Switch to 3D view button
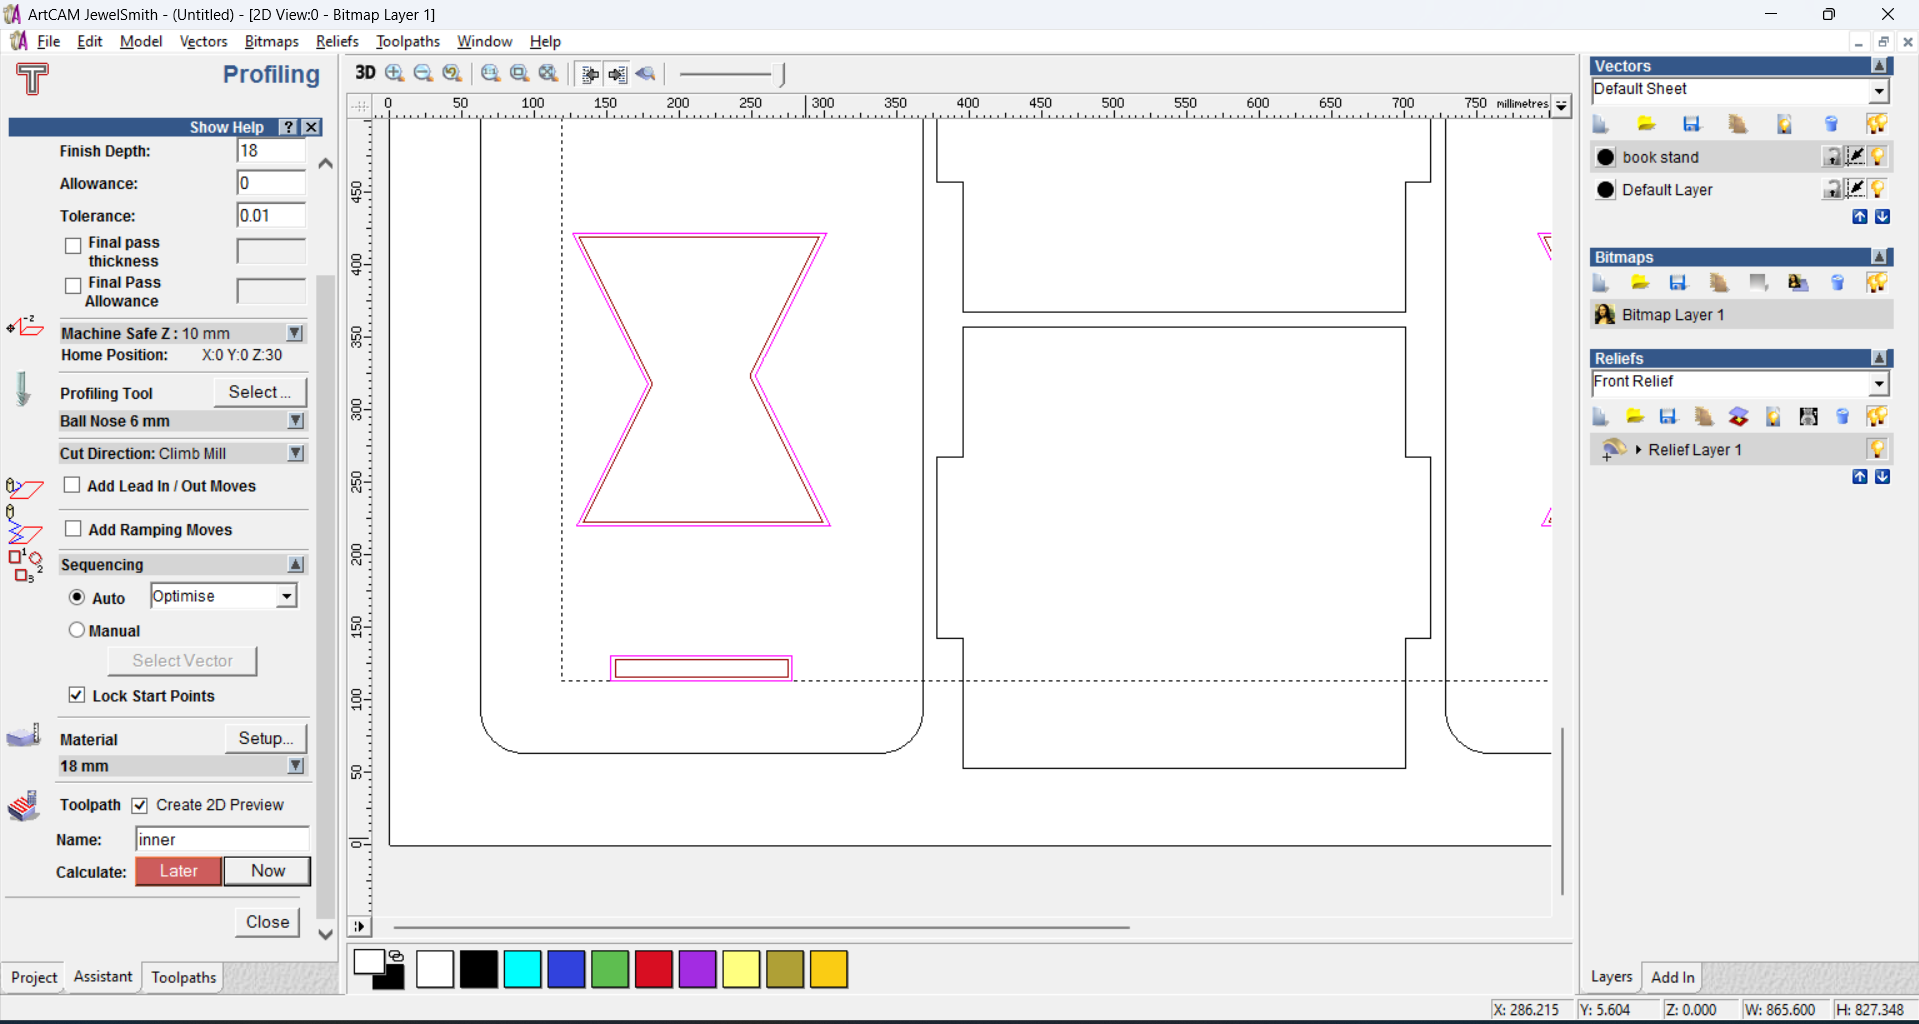Viewport: 1919px width, 1024px height. point(365,73)
